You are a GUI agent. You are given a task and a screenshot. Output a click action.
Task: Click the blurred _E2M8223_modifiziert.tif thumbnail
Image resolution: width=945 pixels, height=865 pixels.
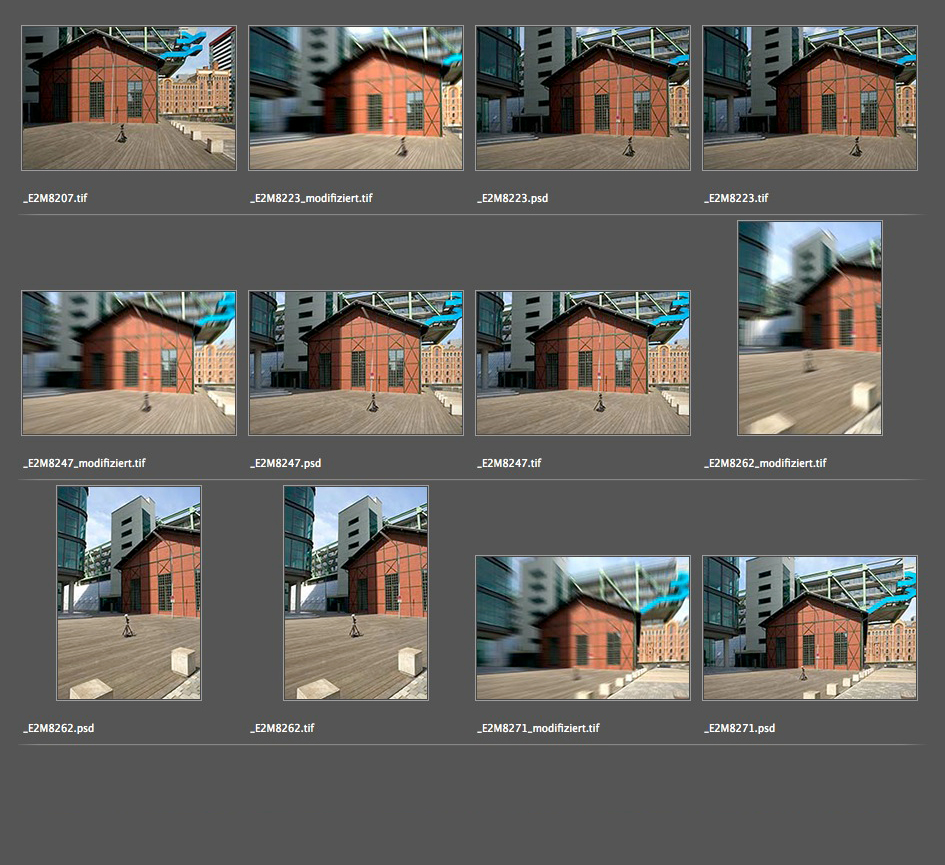pos(356,98)
